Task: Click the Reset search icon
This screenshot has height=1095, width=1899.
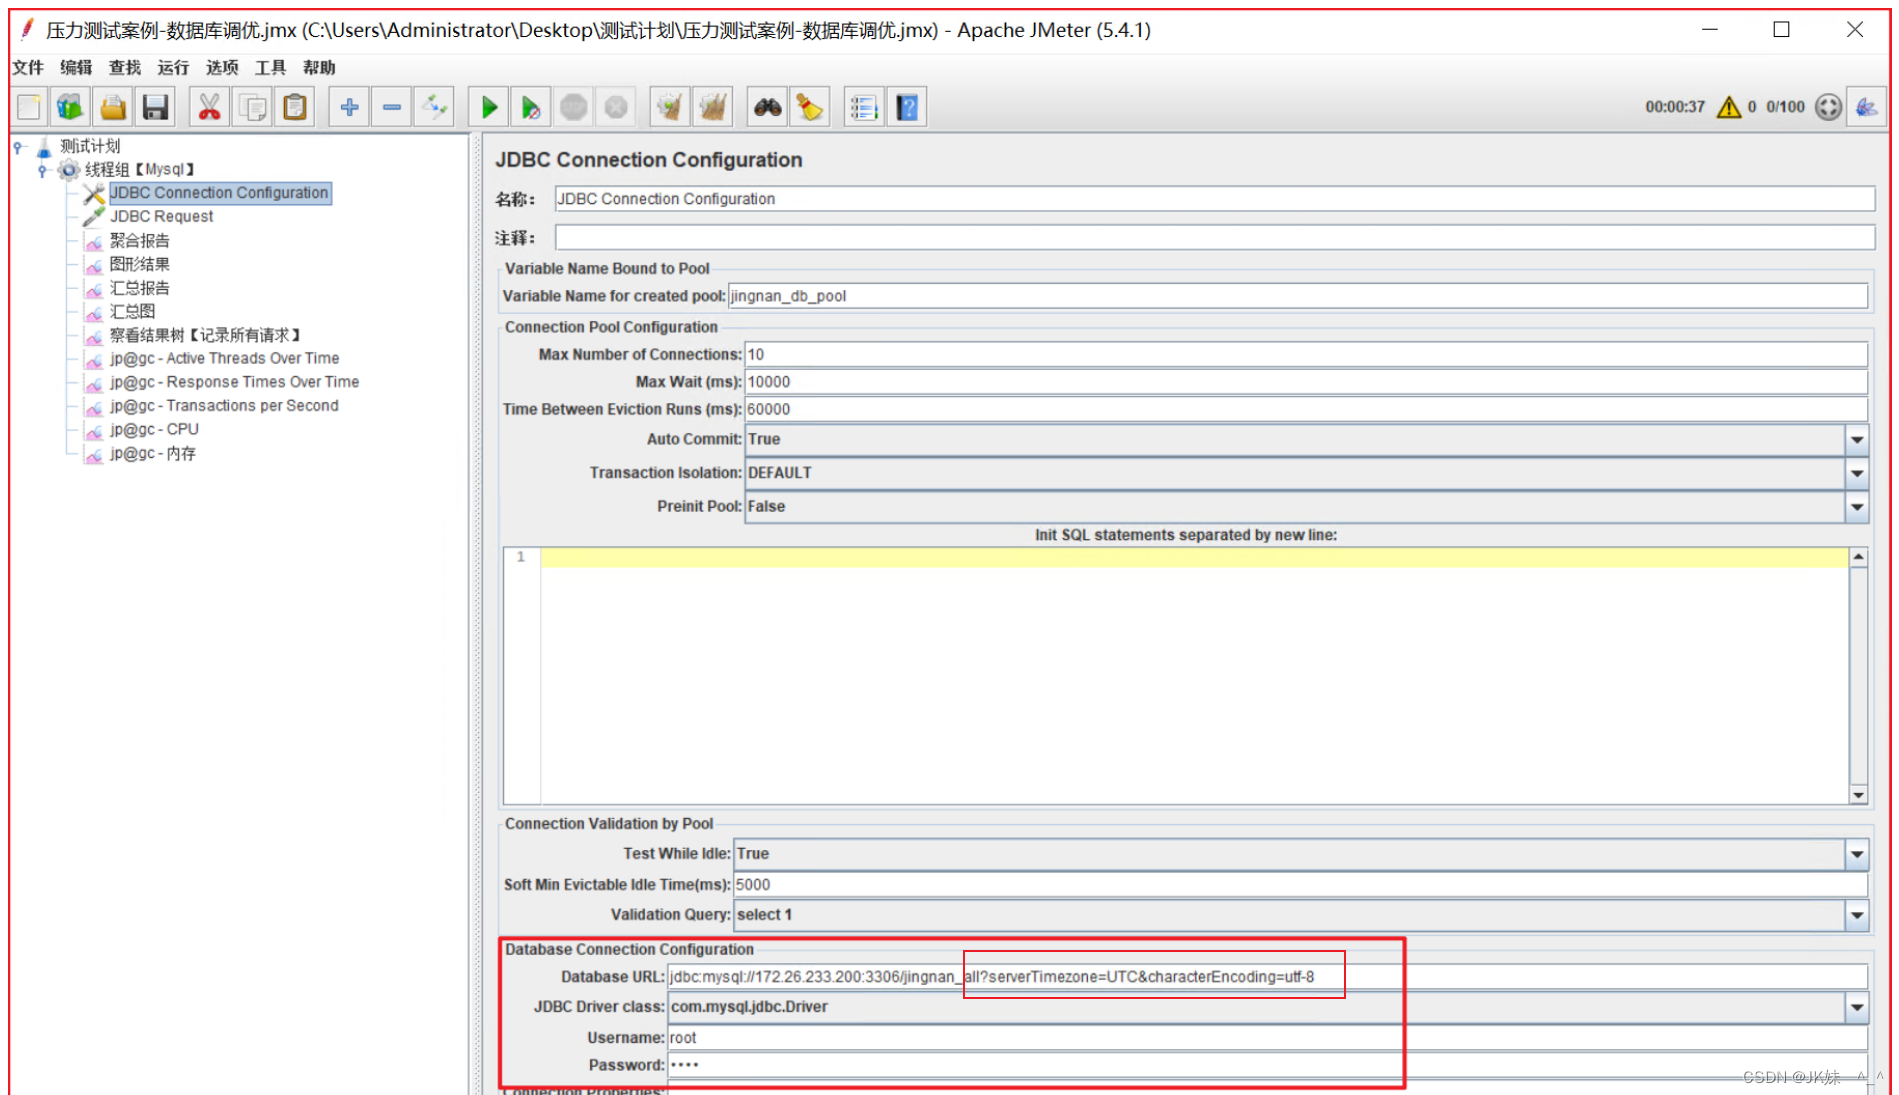Action: click(x=809, y=107)
